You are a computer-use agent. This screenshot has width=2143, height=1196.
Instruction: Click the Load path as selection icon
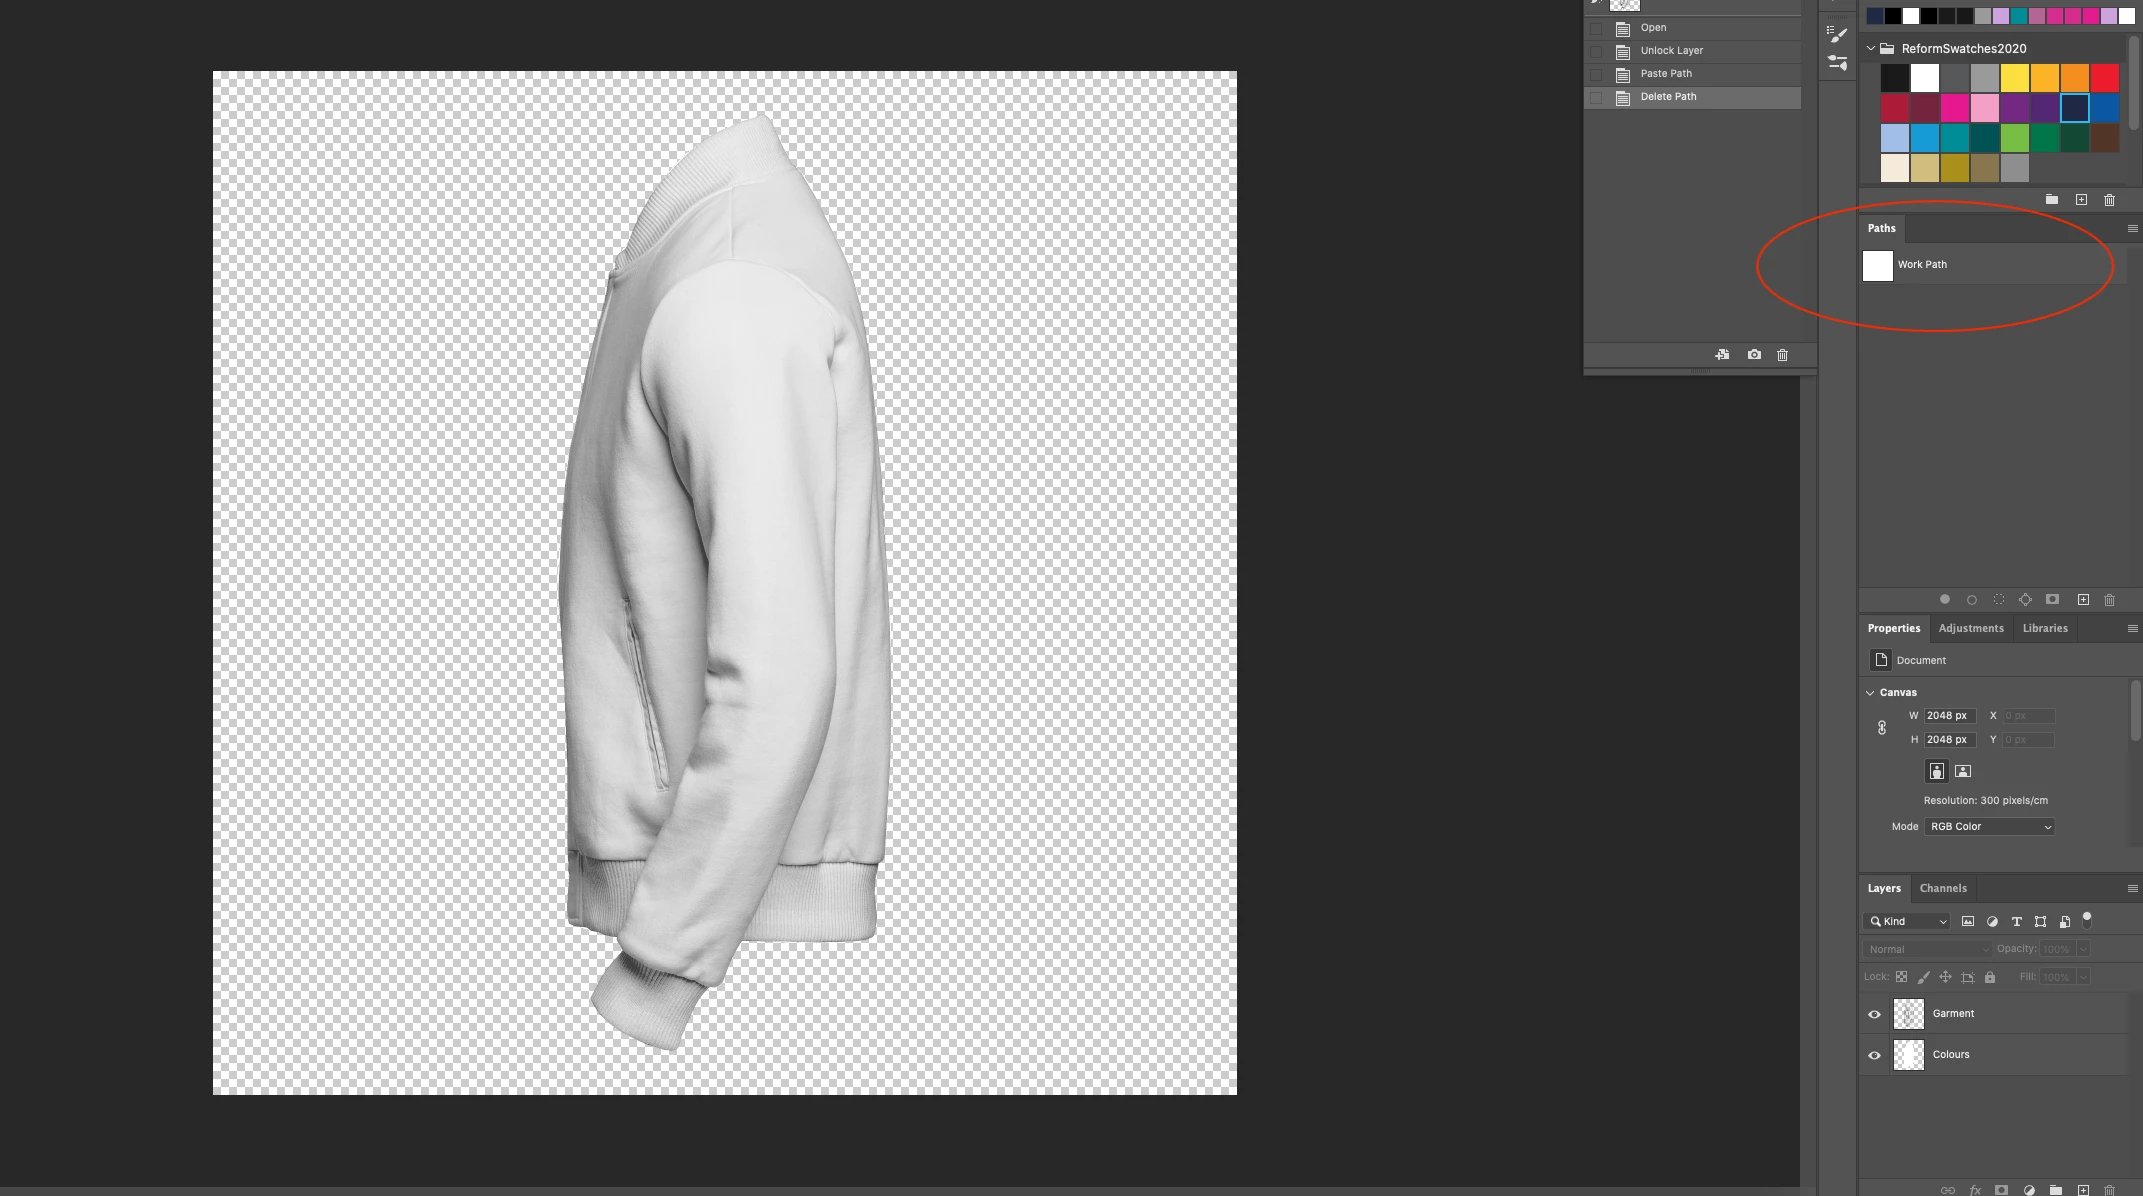point(1998,600)
